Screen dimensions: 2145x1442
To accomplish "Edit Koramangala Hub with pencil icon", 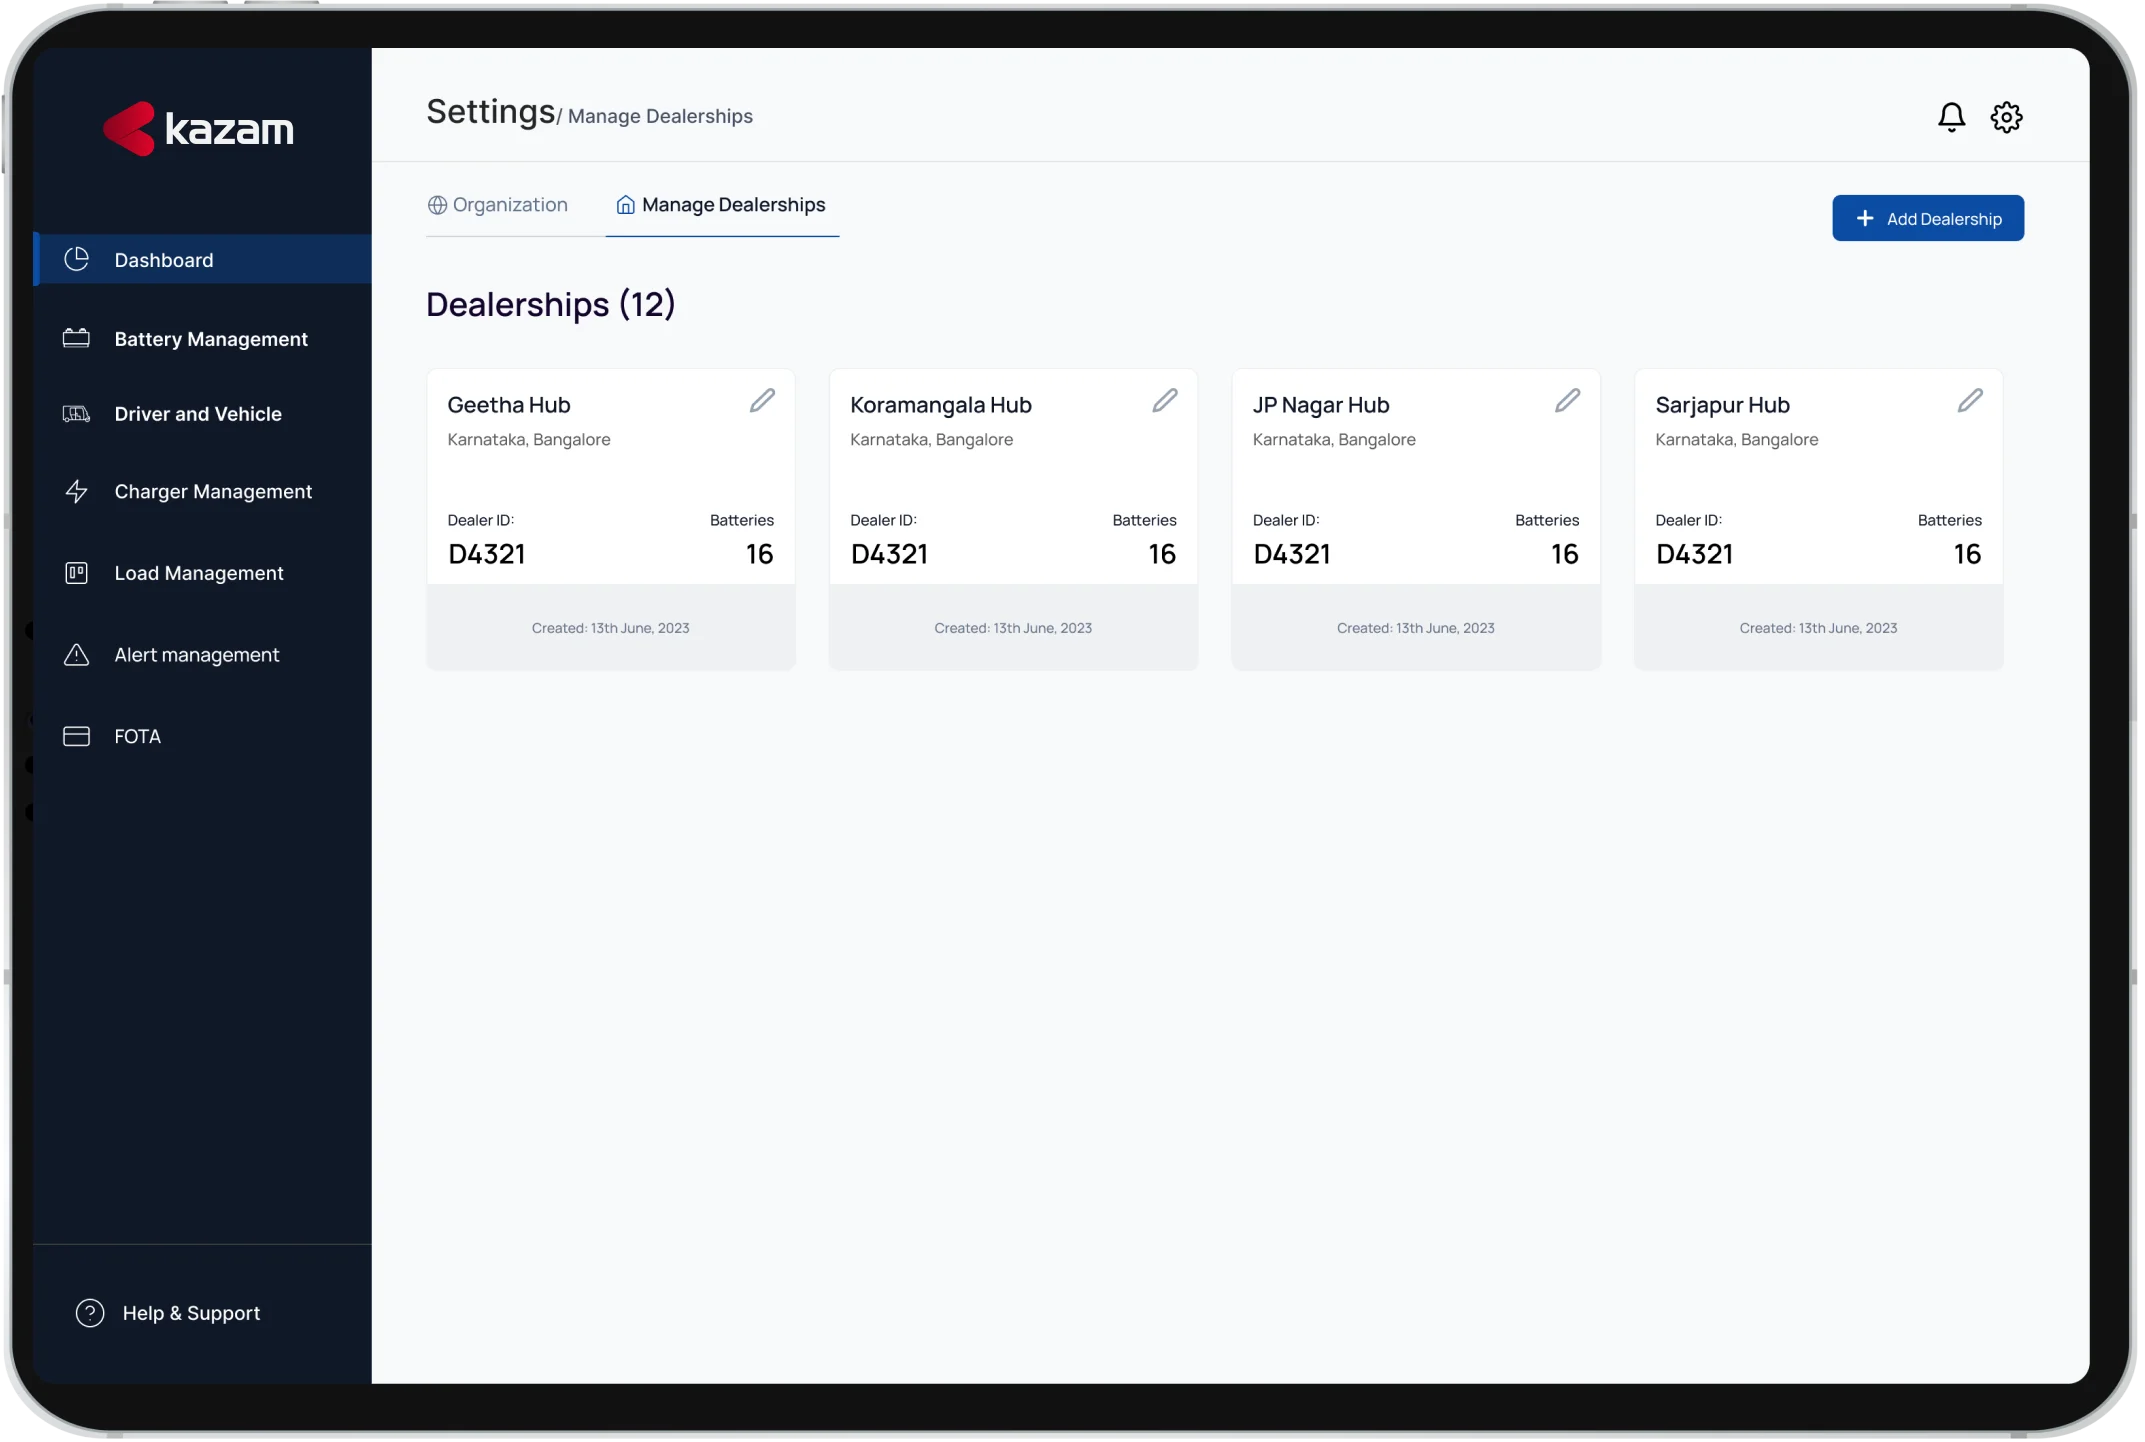I will (x=1167, y=401).
